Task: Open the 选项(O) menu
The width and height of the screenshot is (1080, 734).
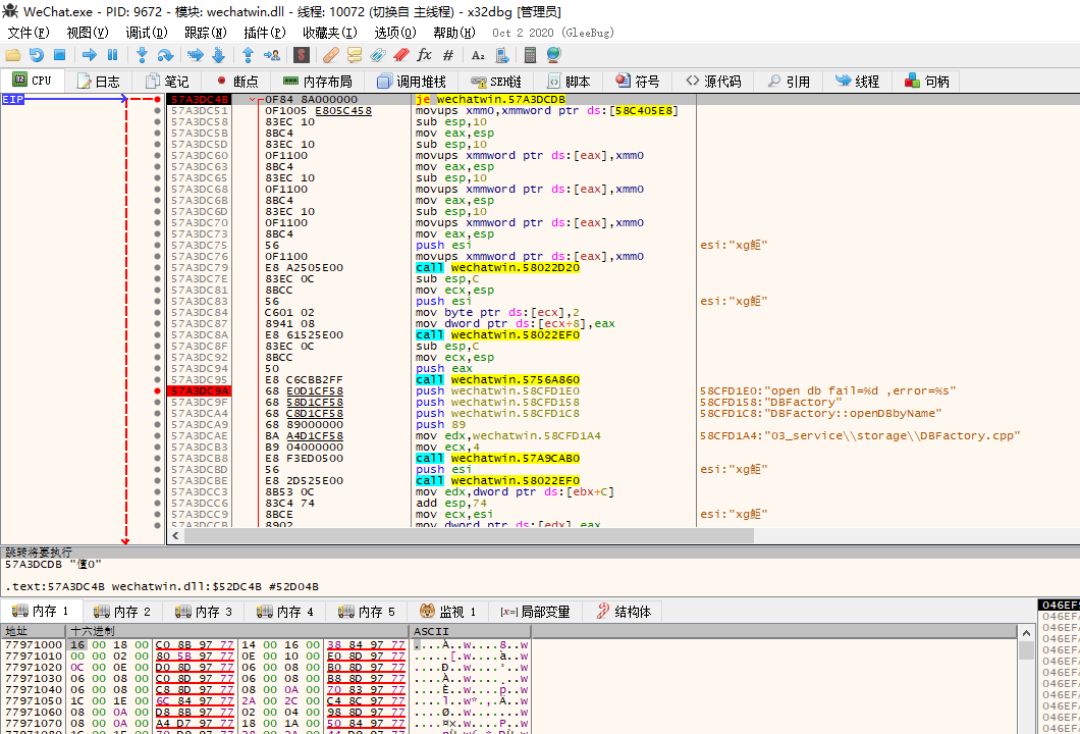Action: 395,32
